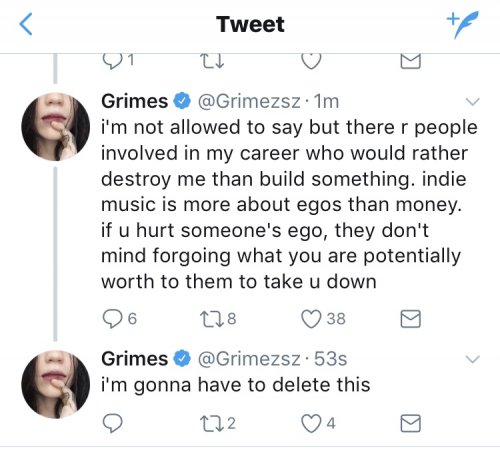Go back using the top-left arrow
This screenshot has height=450, width=500.
[x=26, y=24]
